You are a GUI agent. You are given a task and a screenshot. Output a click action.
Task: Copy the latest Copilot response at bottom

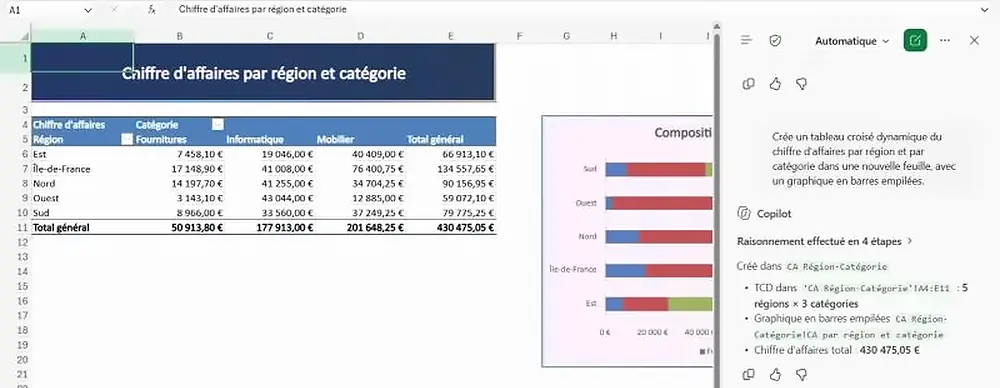(749, 374)
